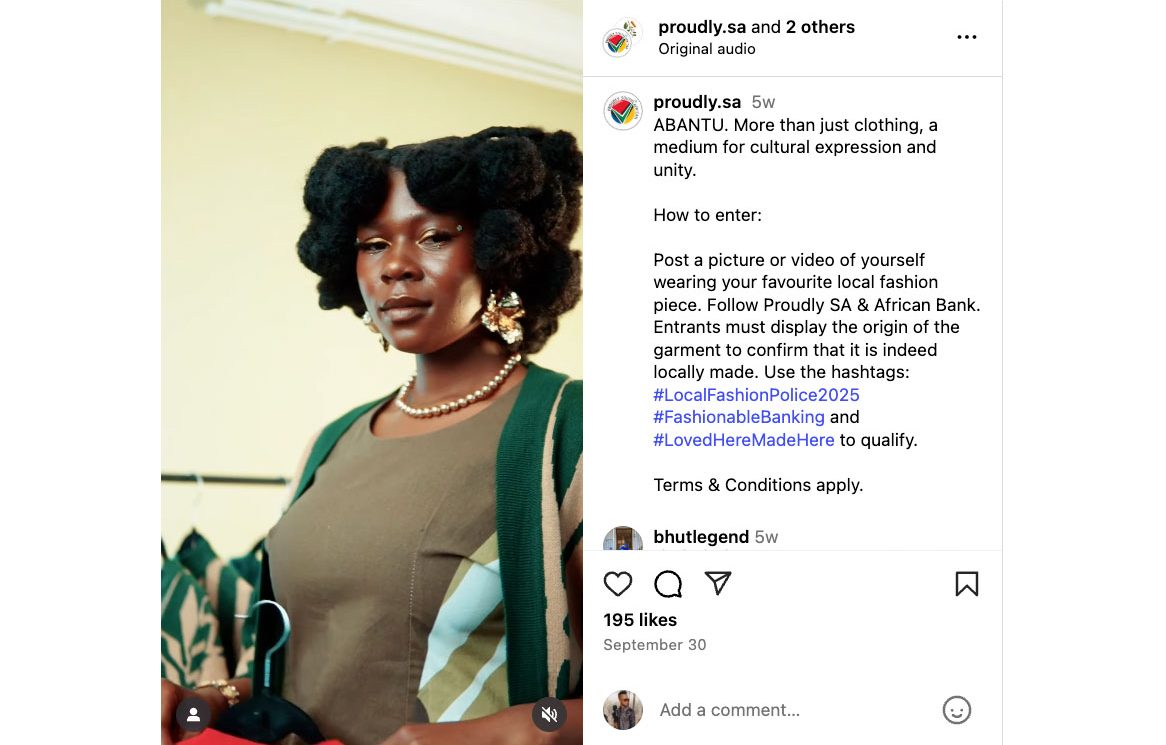Click the proudly.sa header profile picture
This screenshot has width=1166, height=745.
(x=620, y=38)
